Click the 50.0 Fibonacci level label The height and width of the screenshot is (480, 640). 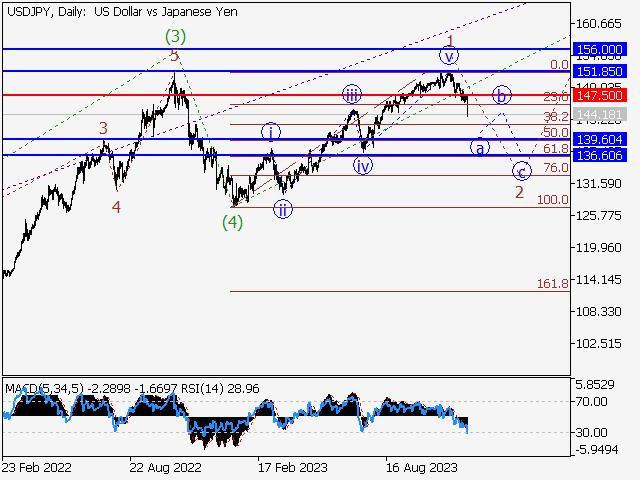click(x=556, y=133)
